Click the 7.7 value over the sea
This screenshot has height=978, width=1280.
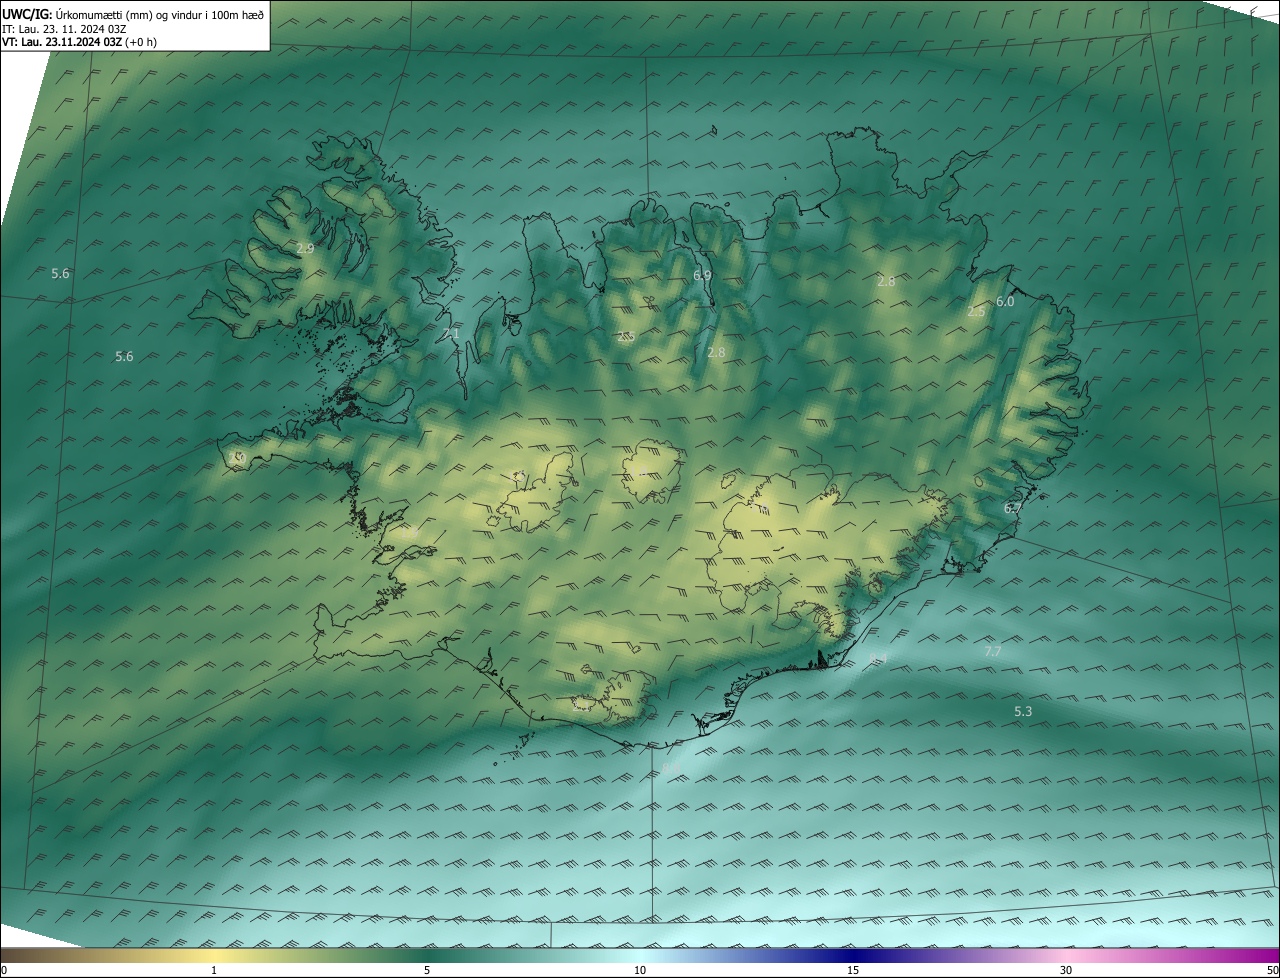click(x=993, y=651)
